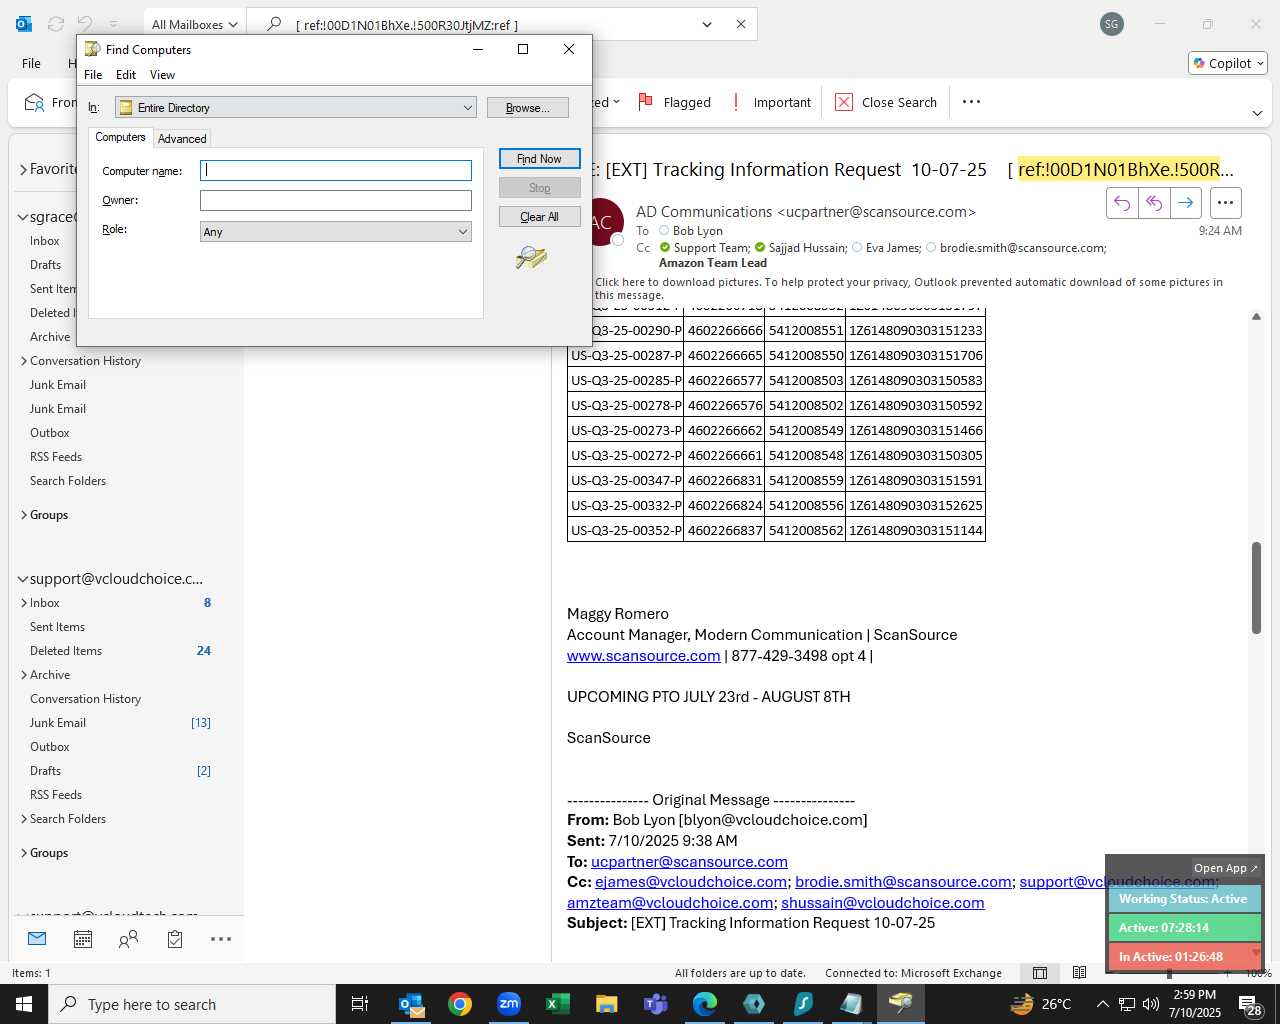Open the People contacts icon
Screen dimensions: 1280x1024
click(x=129, y=939)
